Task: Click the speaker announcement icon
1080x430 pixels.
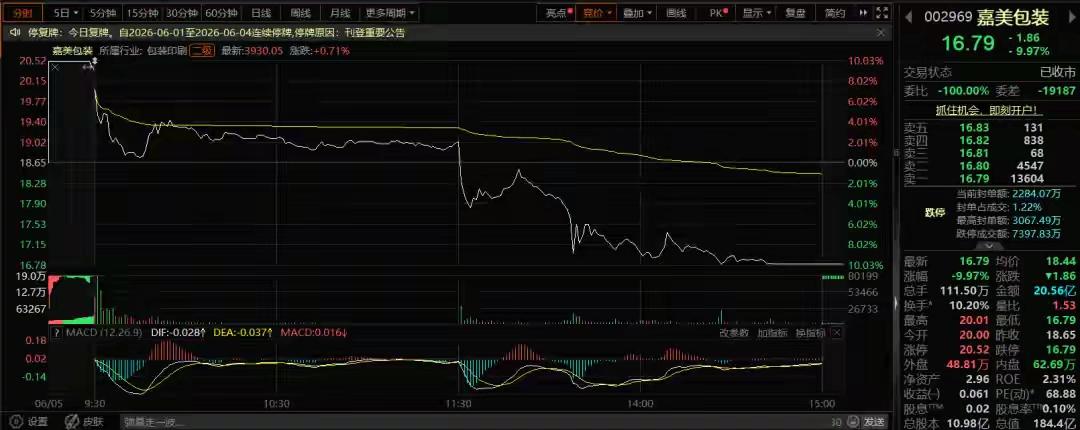Action: coord(14,32)
